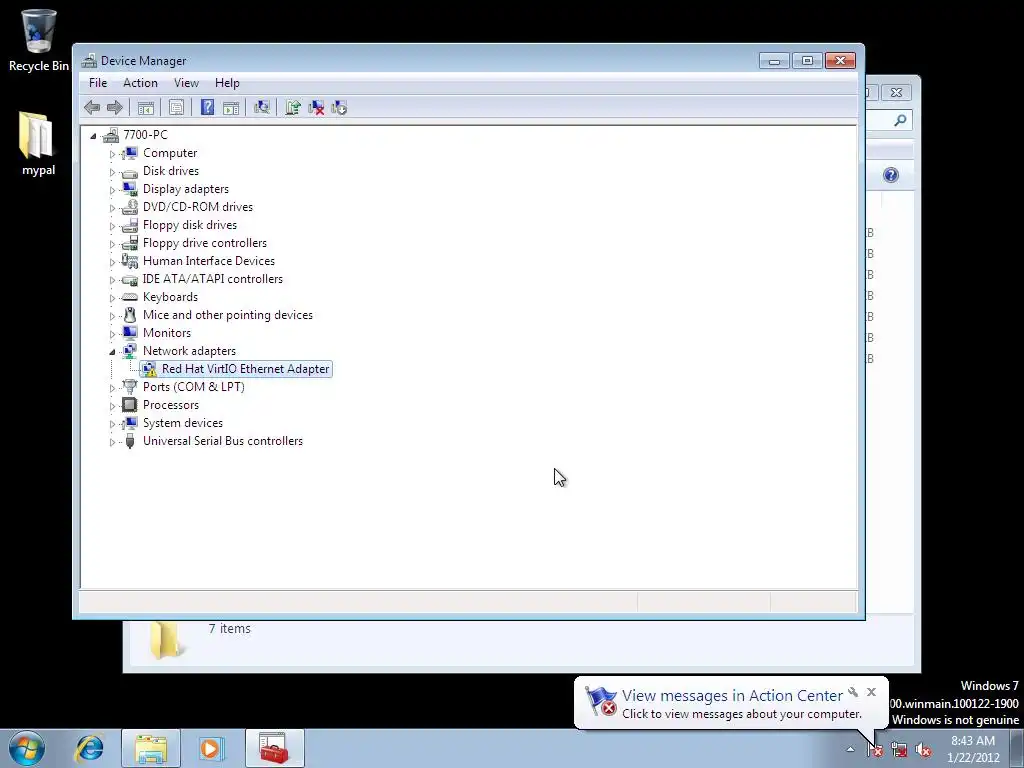Expand the Processors category
The image size is (1024, 768).
click(x=112, y=406)
